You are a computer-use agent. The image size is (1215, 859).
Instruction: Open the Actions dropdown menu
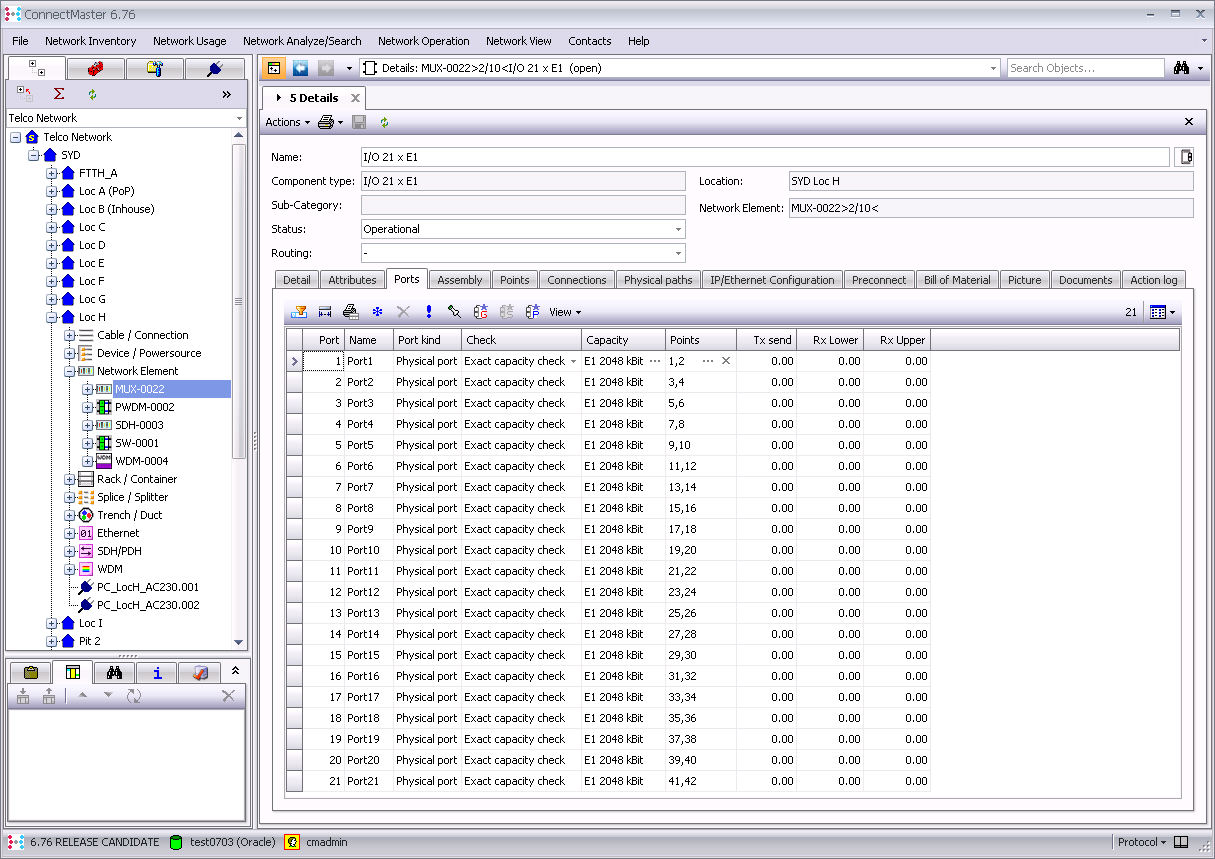(287, 122)
